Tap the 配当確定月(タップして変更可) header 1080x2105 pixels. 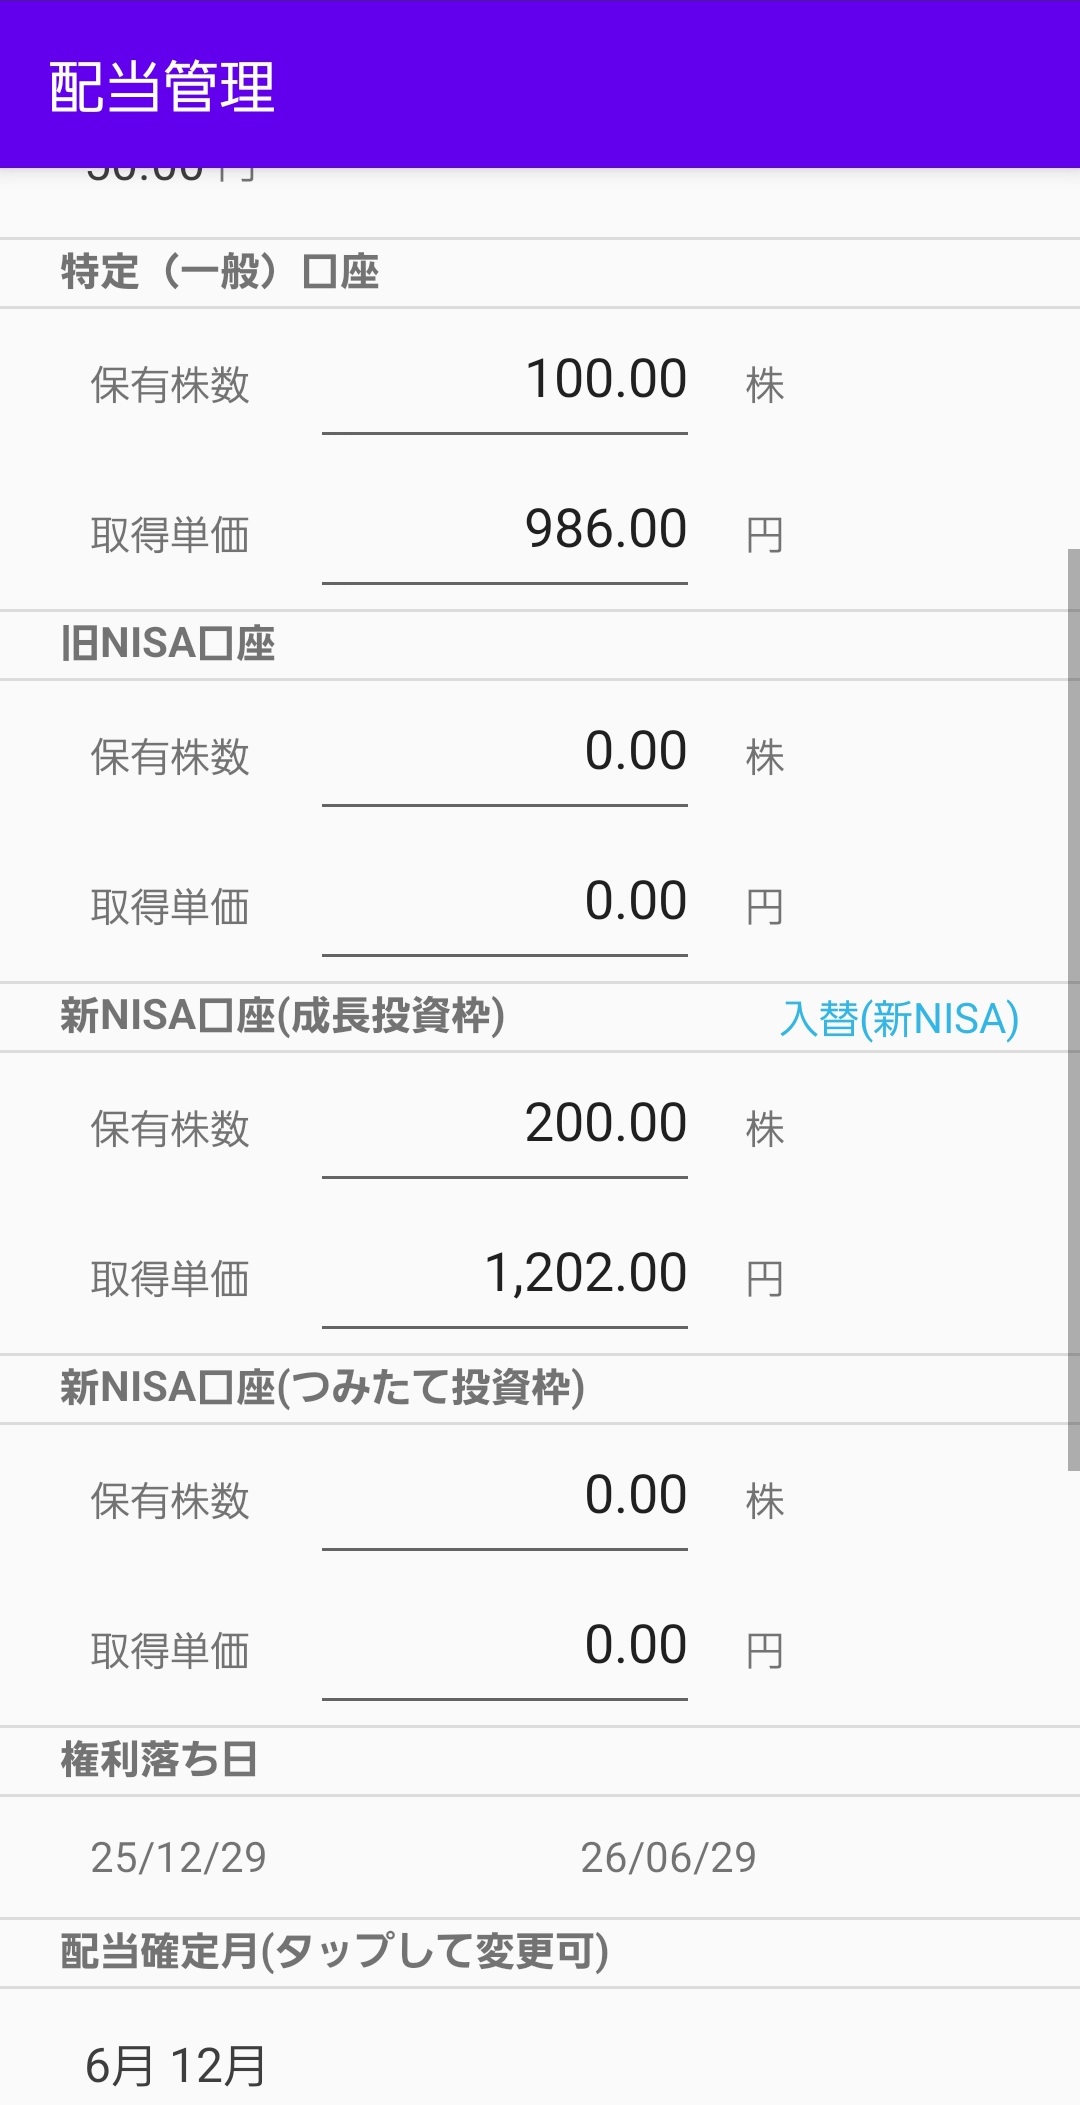click(334, 1951)
